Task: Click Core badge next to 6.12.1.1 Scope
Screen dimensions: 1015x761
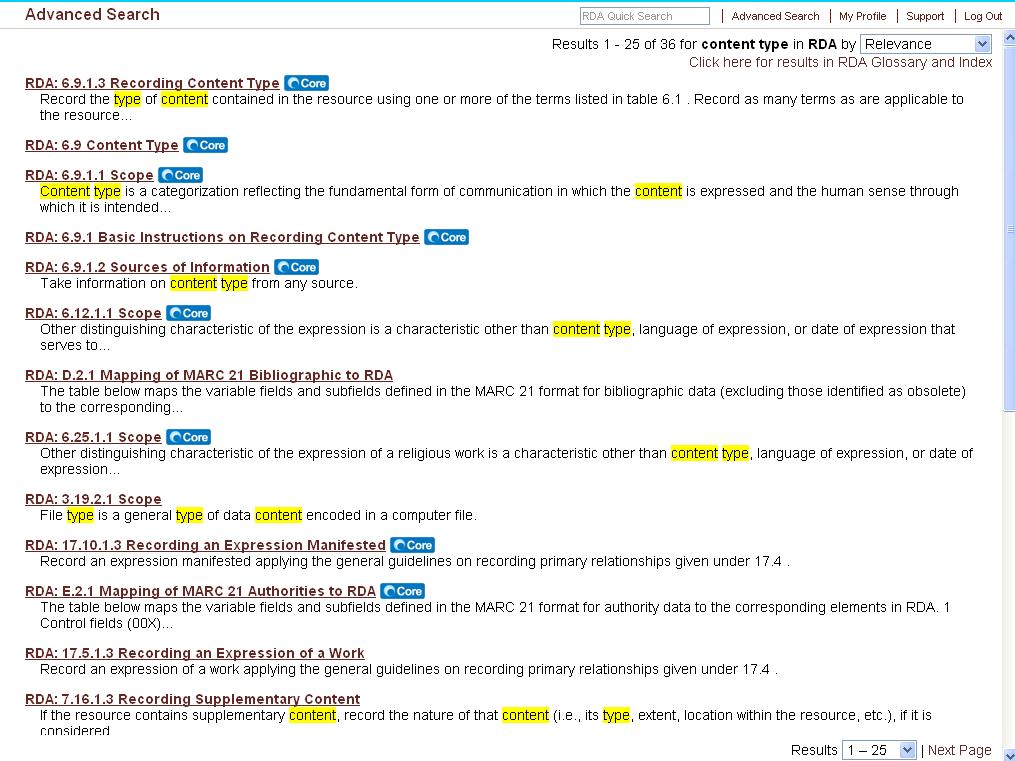Action: point(188,313)
